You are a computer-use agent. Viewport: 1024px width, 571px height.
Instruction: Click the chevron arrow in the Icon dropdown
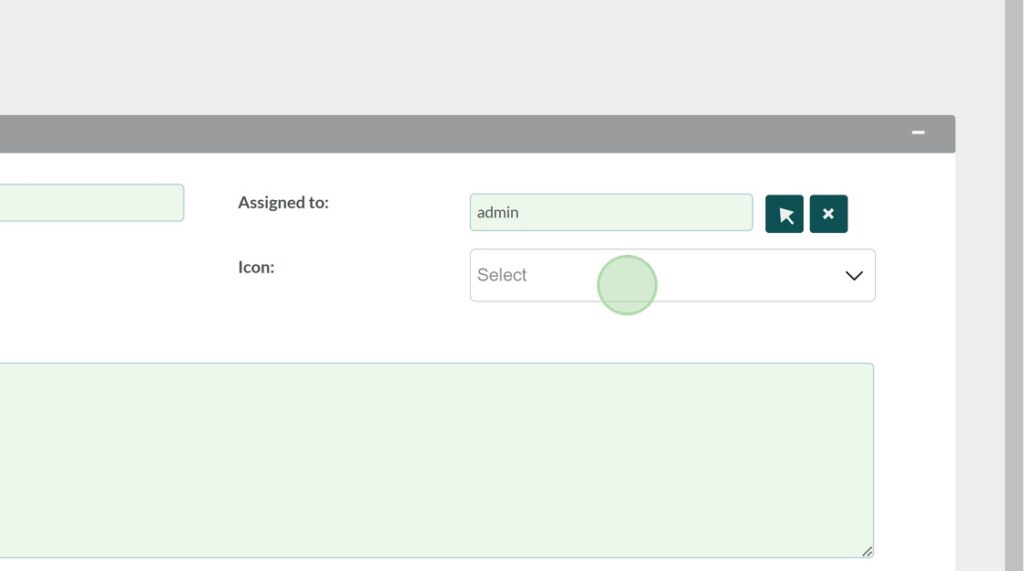click(x=853, y=276)
